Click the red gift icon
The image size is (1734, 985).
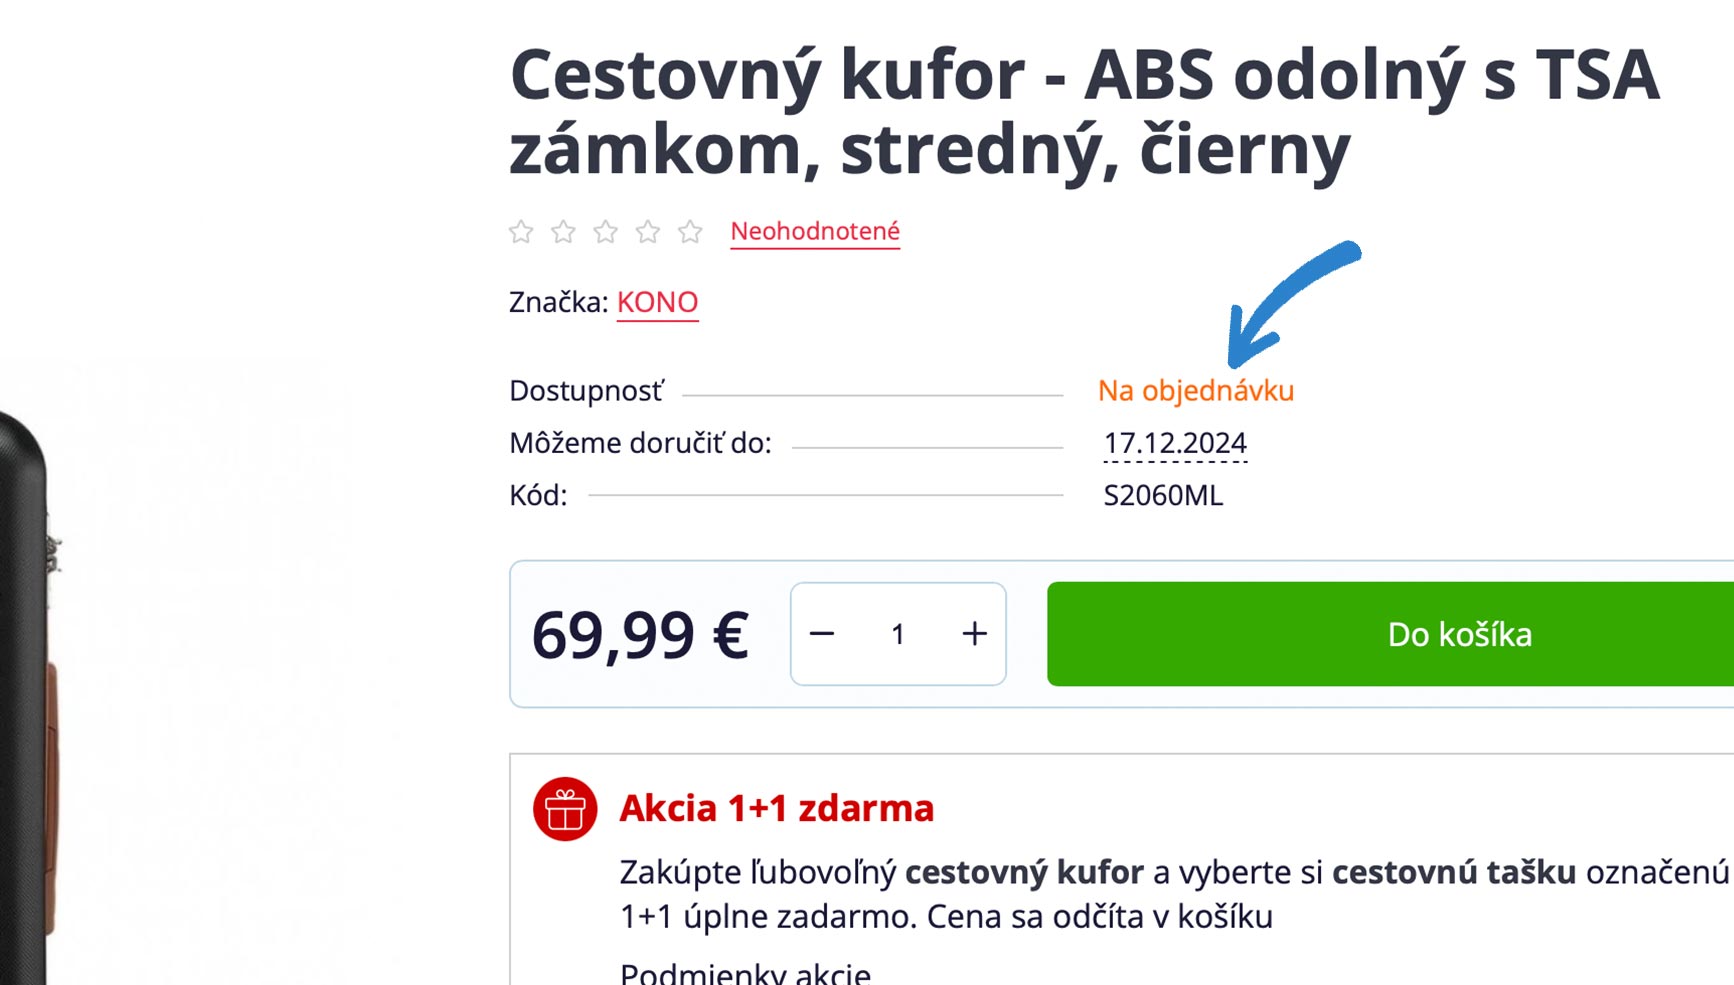pyautogui.click(x=565, y=809)
